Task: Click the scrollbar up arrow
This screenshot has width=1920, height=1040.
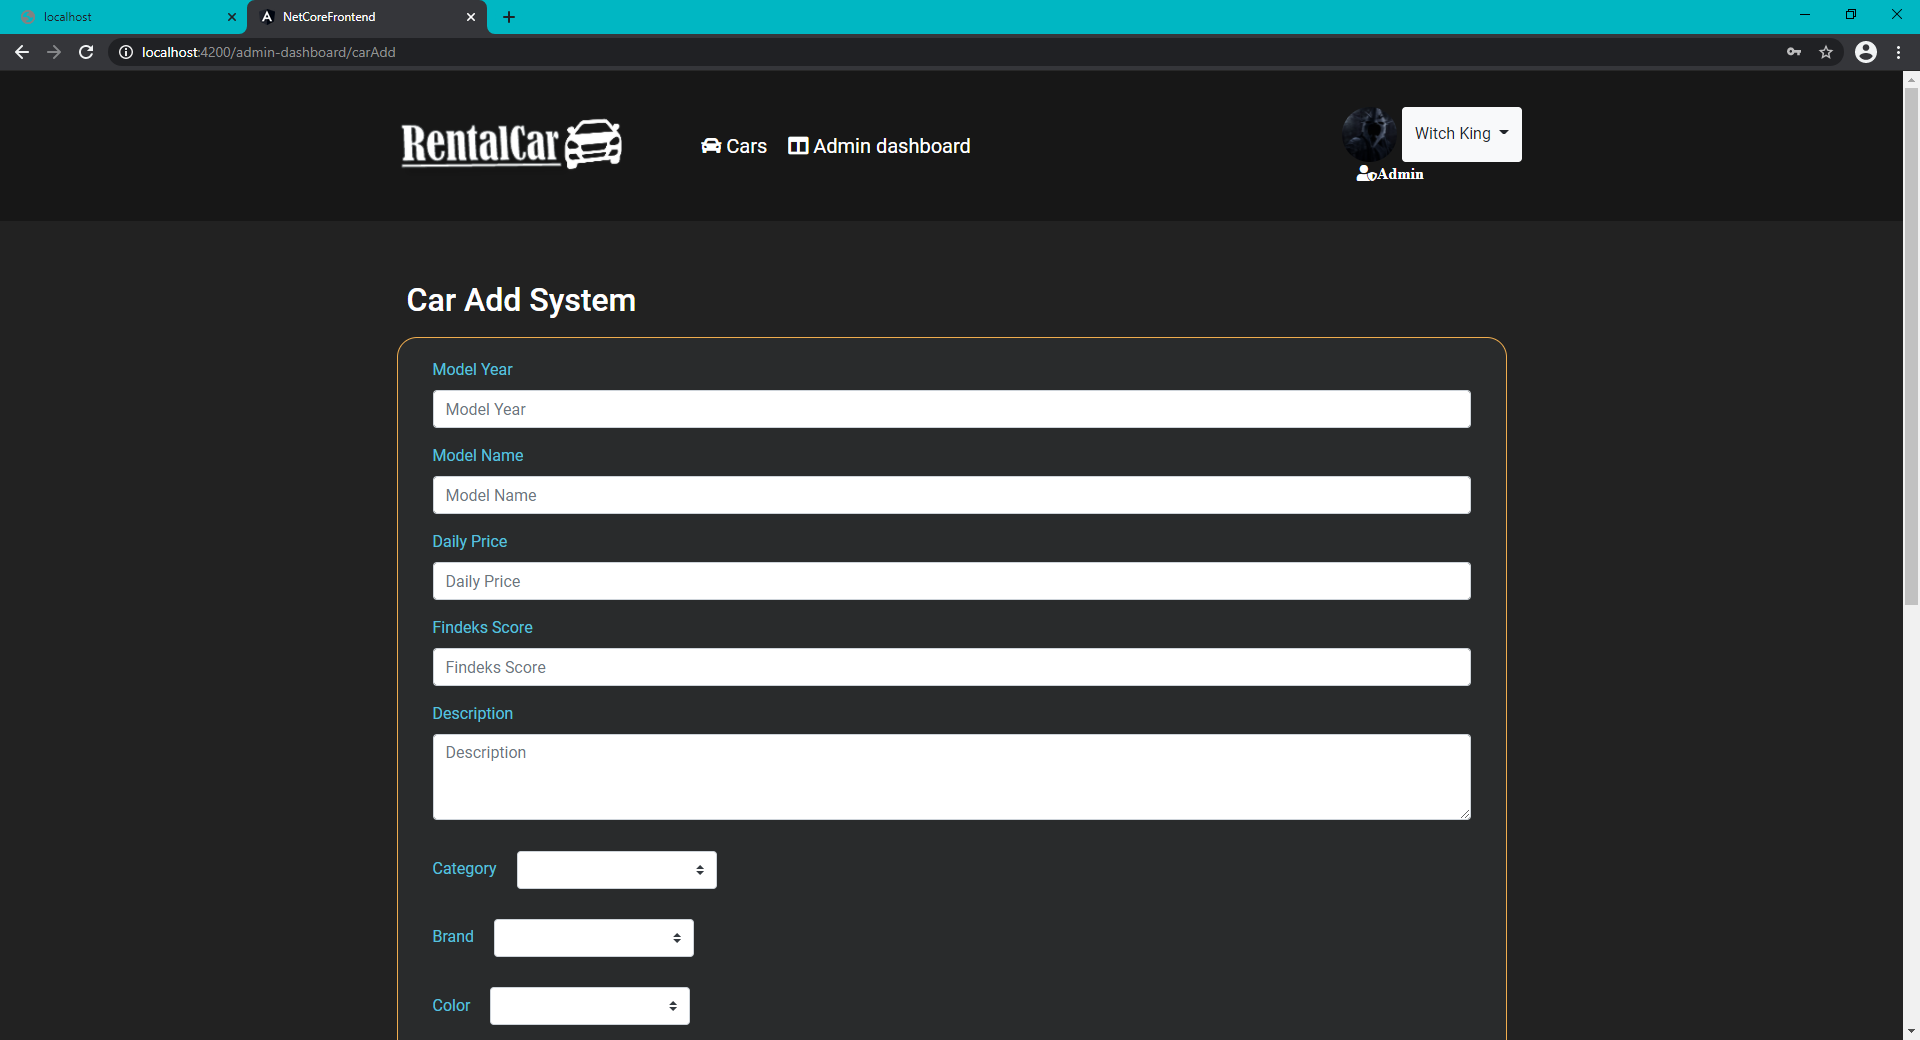Action: (1911, 78)
